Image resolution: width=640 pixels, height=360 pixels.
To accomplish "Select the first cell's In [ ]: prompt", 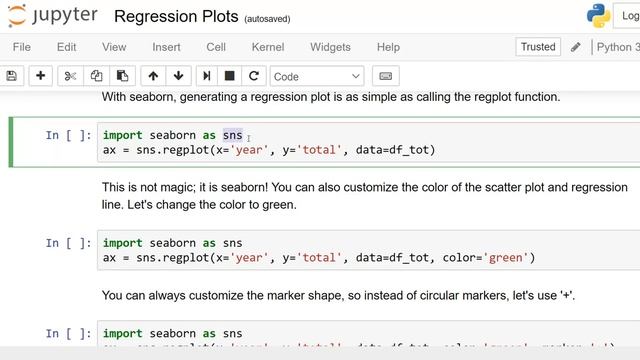I will click(68, 135).
